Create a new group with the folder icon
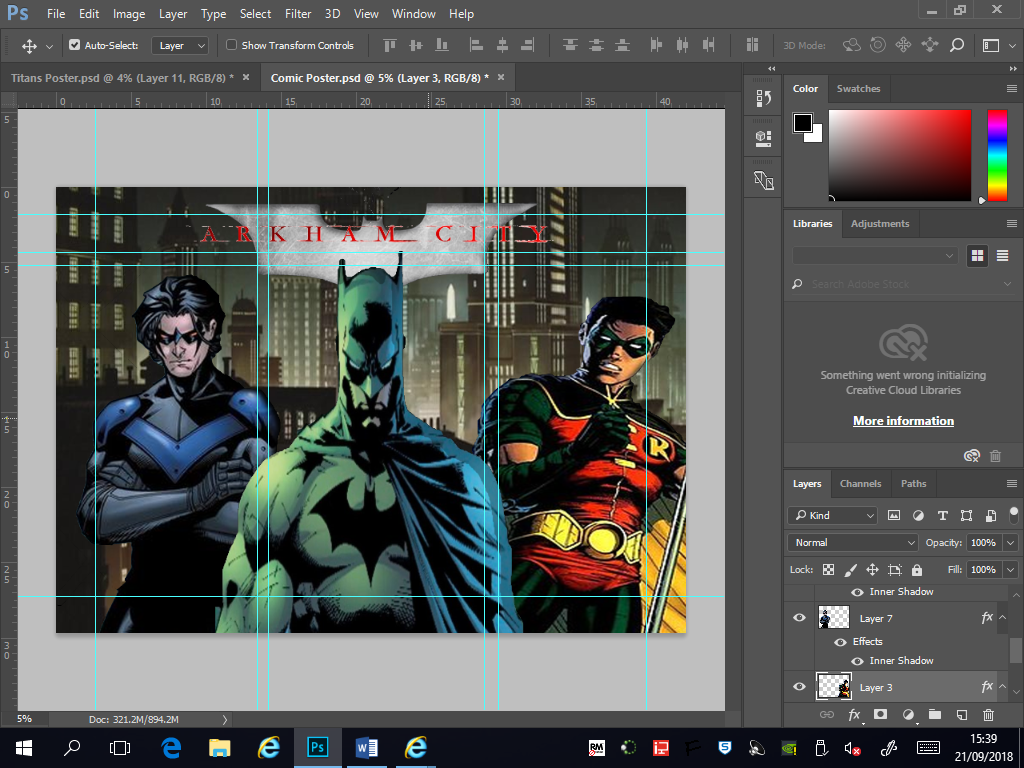 tap(934, 715)
